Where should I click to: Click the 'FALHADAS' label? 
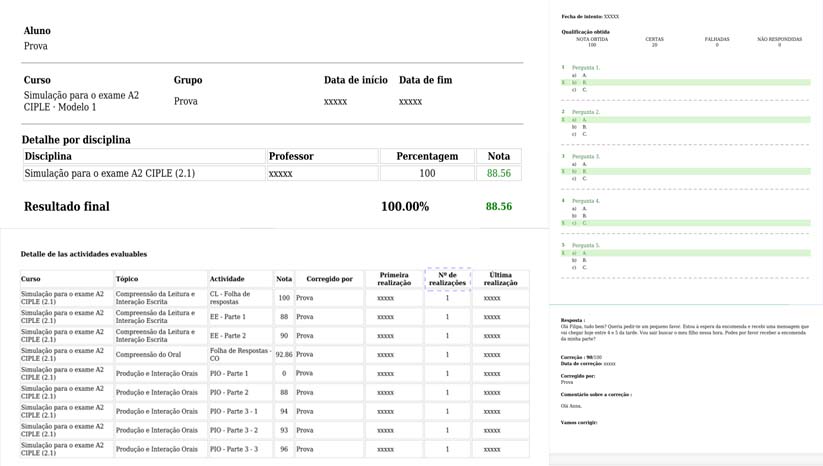[717, 39]
